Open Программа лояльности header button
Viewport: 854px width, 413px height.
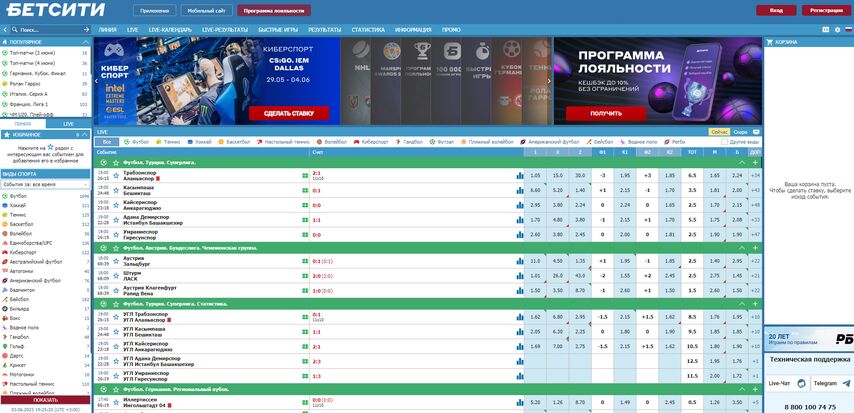coord(274,10)
